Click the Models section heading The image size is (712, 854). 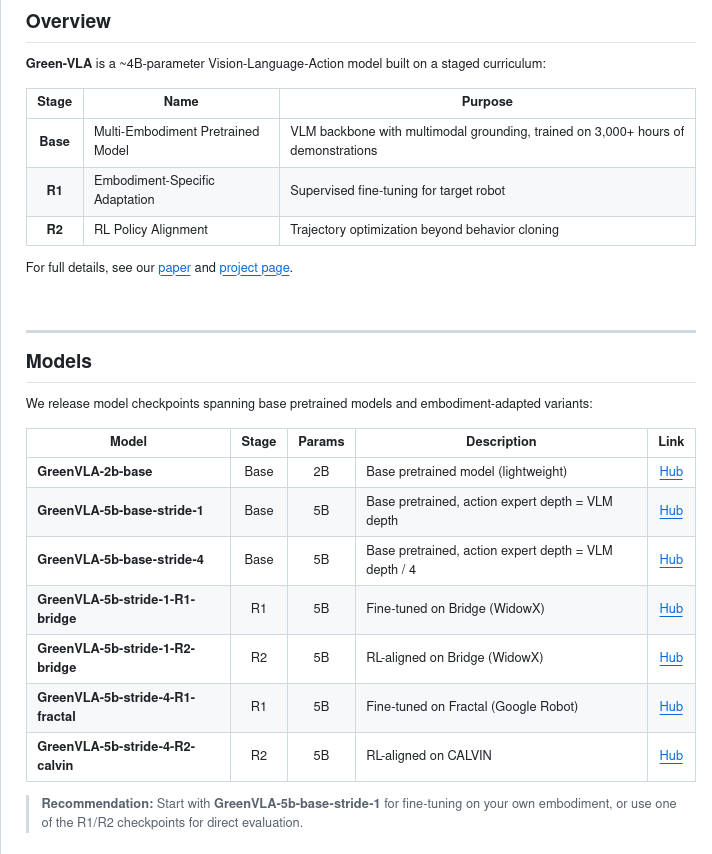[58, 362]
